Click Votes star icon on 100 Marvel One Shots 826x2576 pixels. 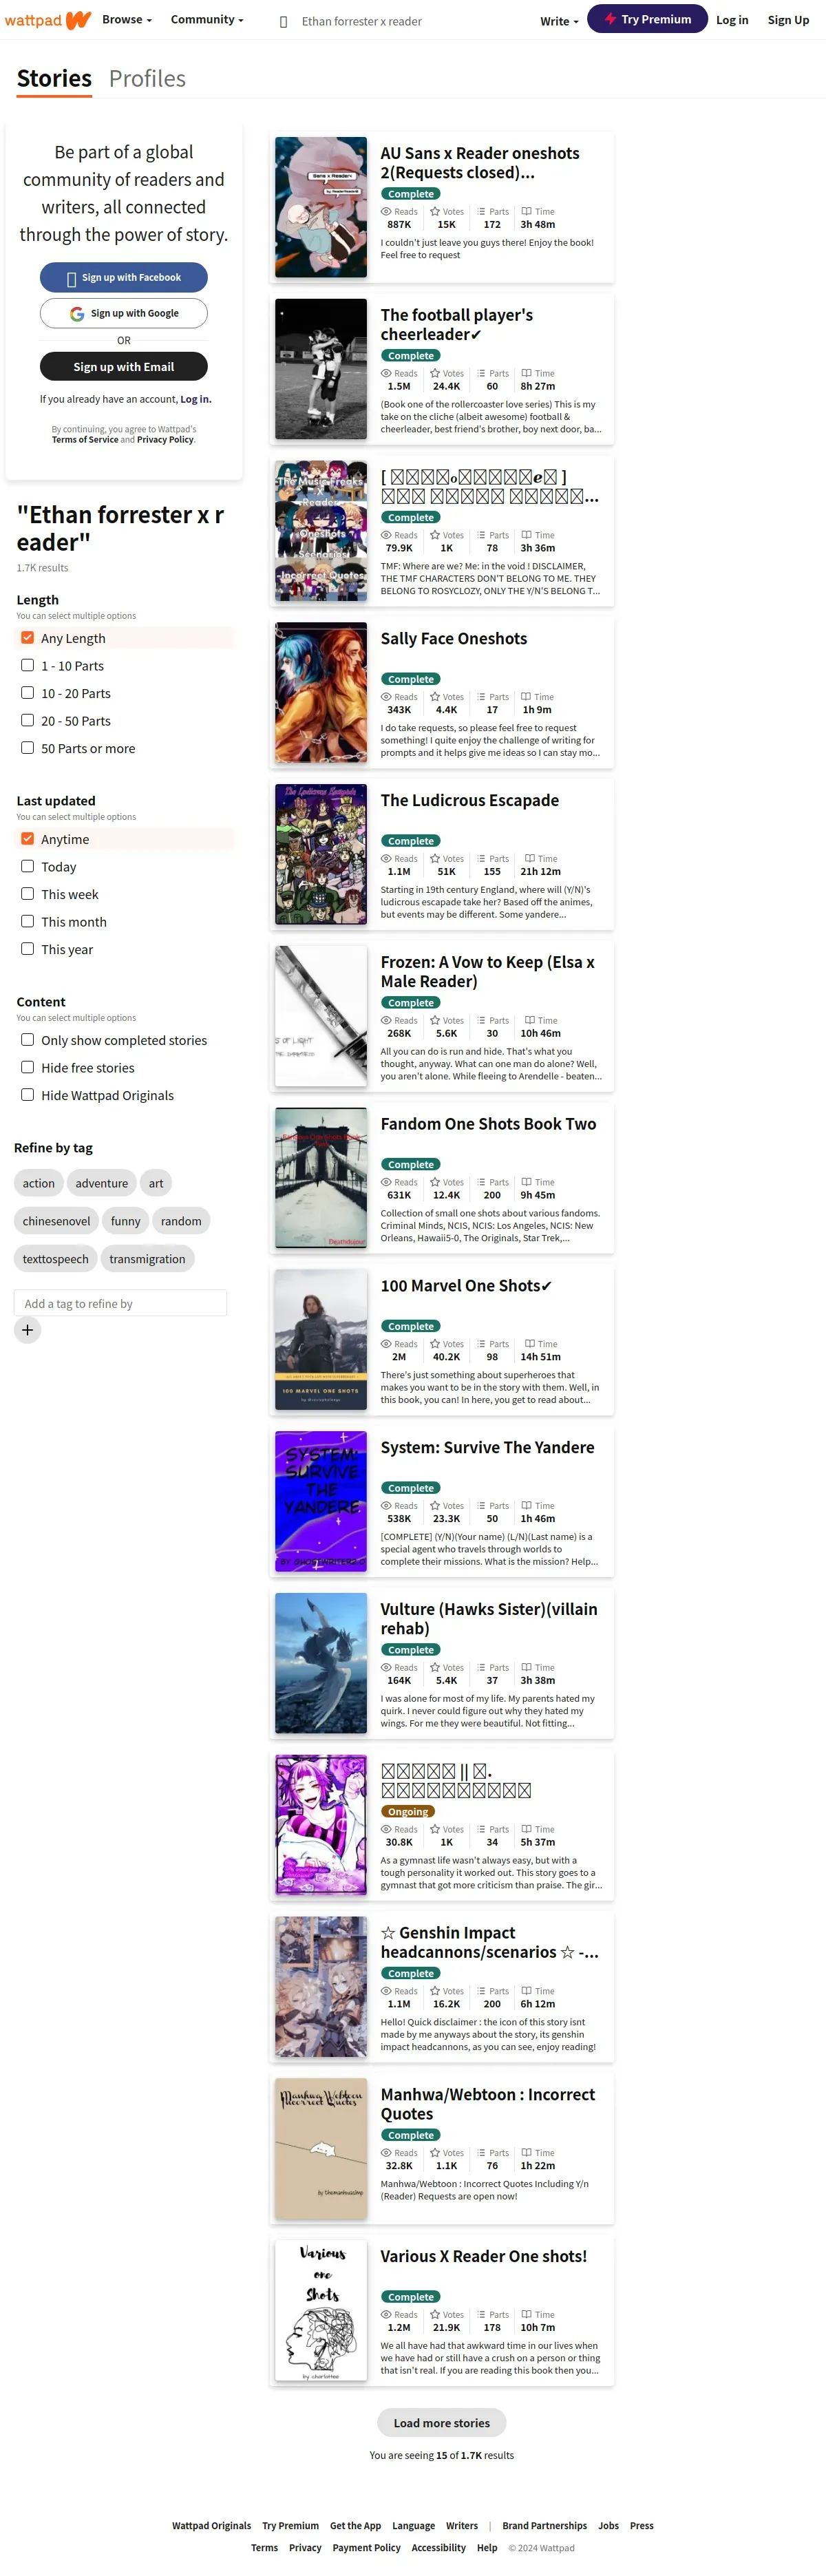[435, 1344]
